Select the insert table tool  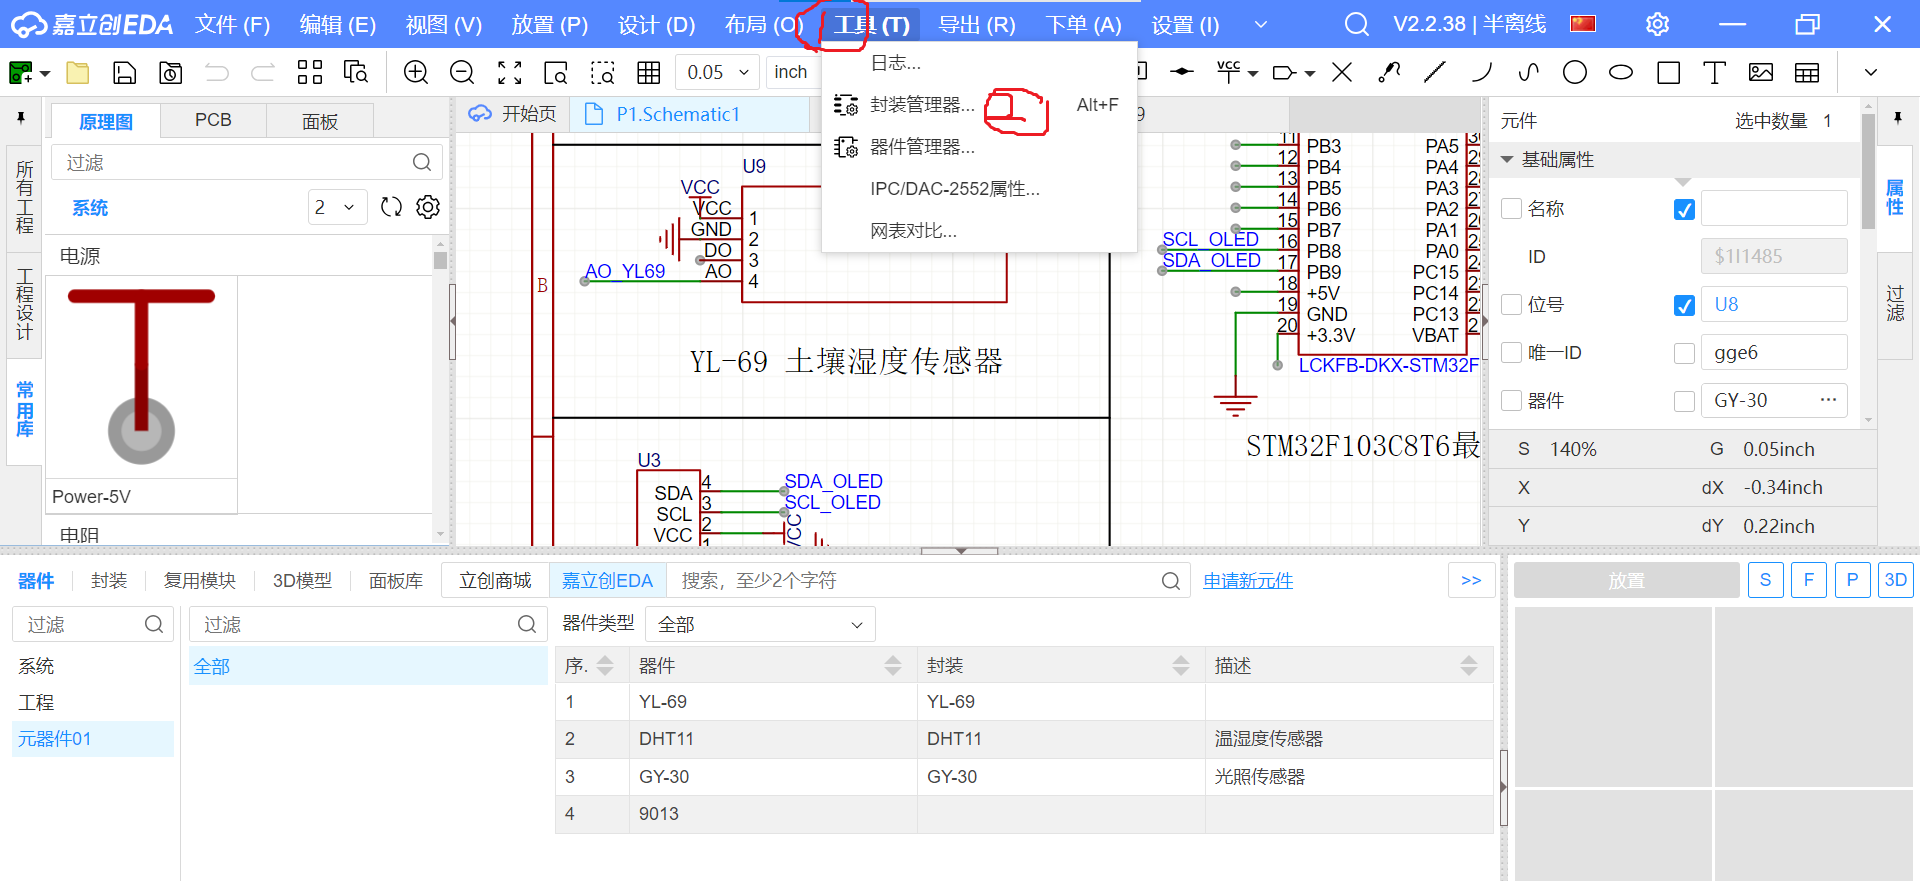(1807, 72)
